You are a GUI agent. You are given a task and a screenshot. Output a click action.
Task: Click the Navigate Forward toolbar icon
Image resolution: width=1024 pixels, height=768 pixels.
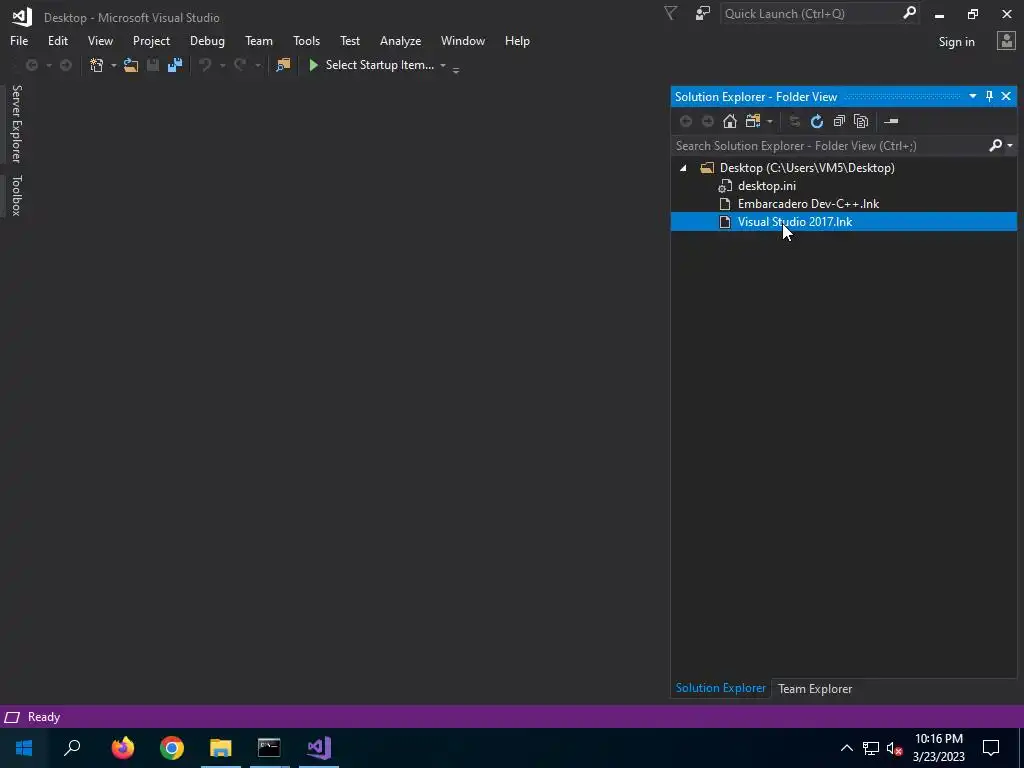point(66,65)
